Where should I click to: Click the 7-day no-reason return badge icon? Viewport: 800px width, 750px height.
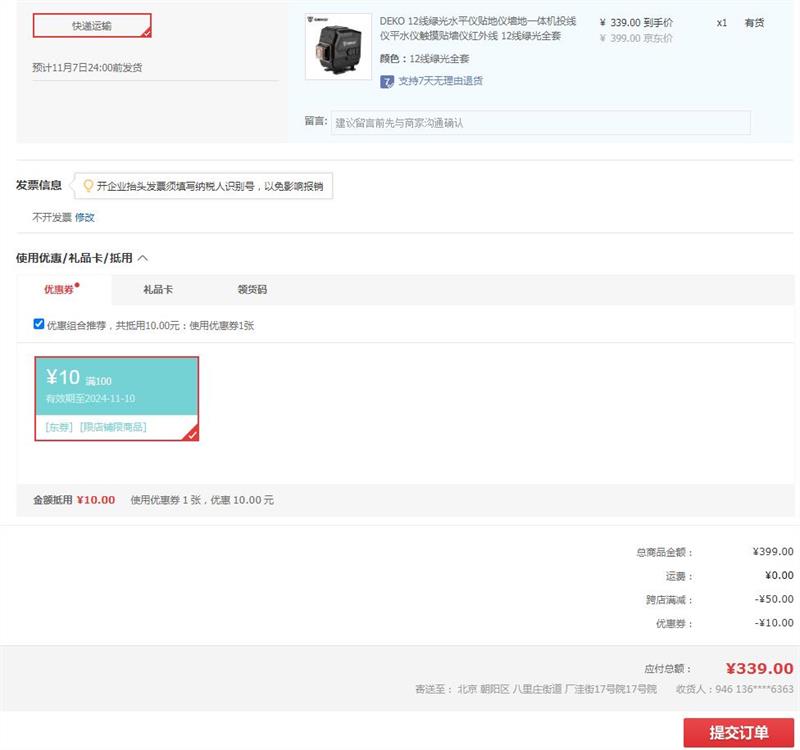387,81
